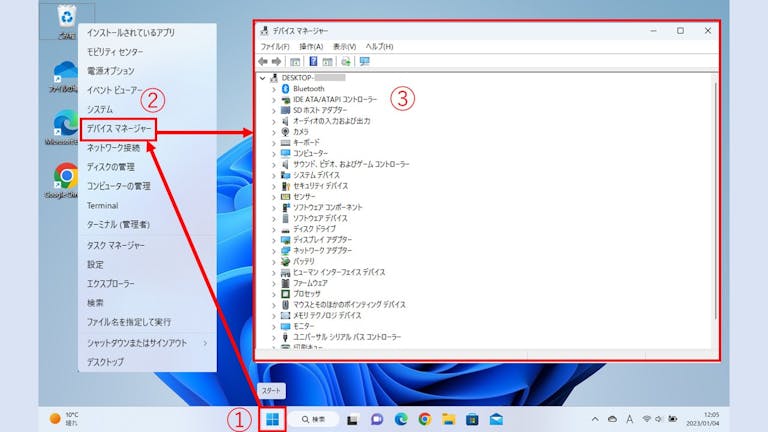
Task: Choose 電源オプション from the menu
Action: [111, 71]
